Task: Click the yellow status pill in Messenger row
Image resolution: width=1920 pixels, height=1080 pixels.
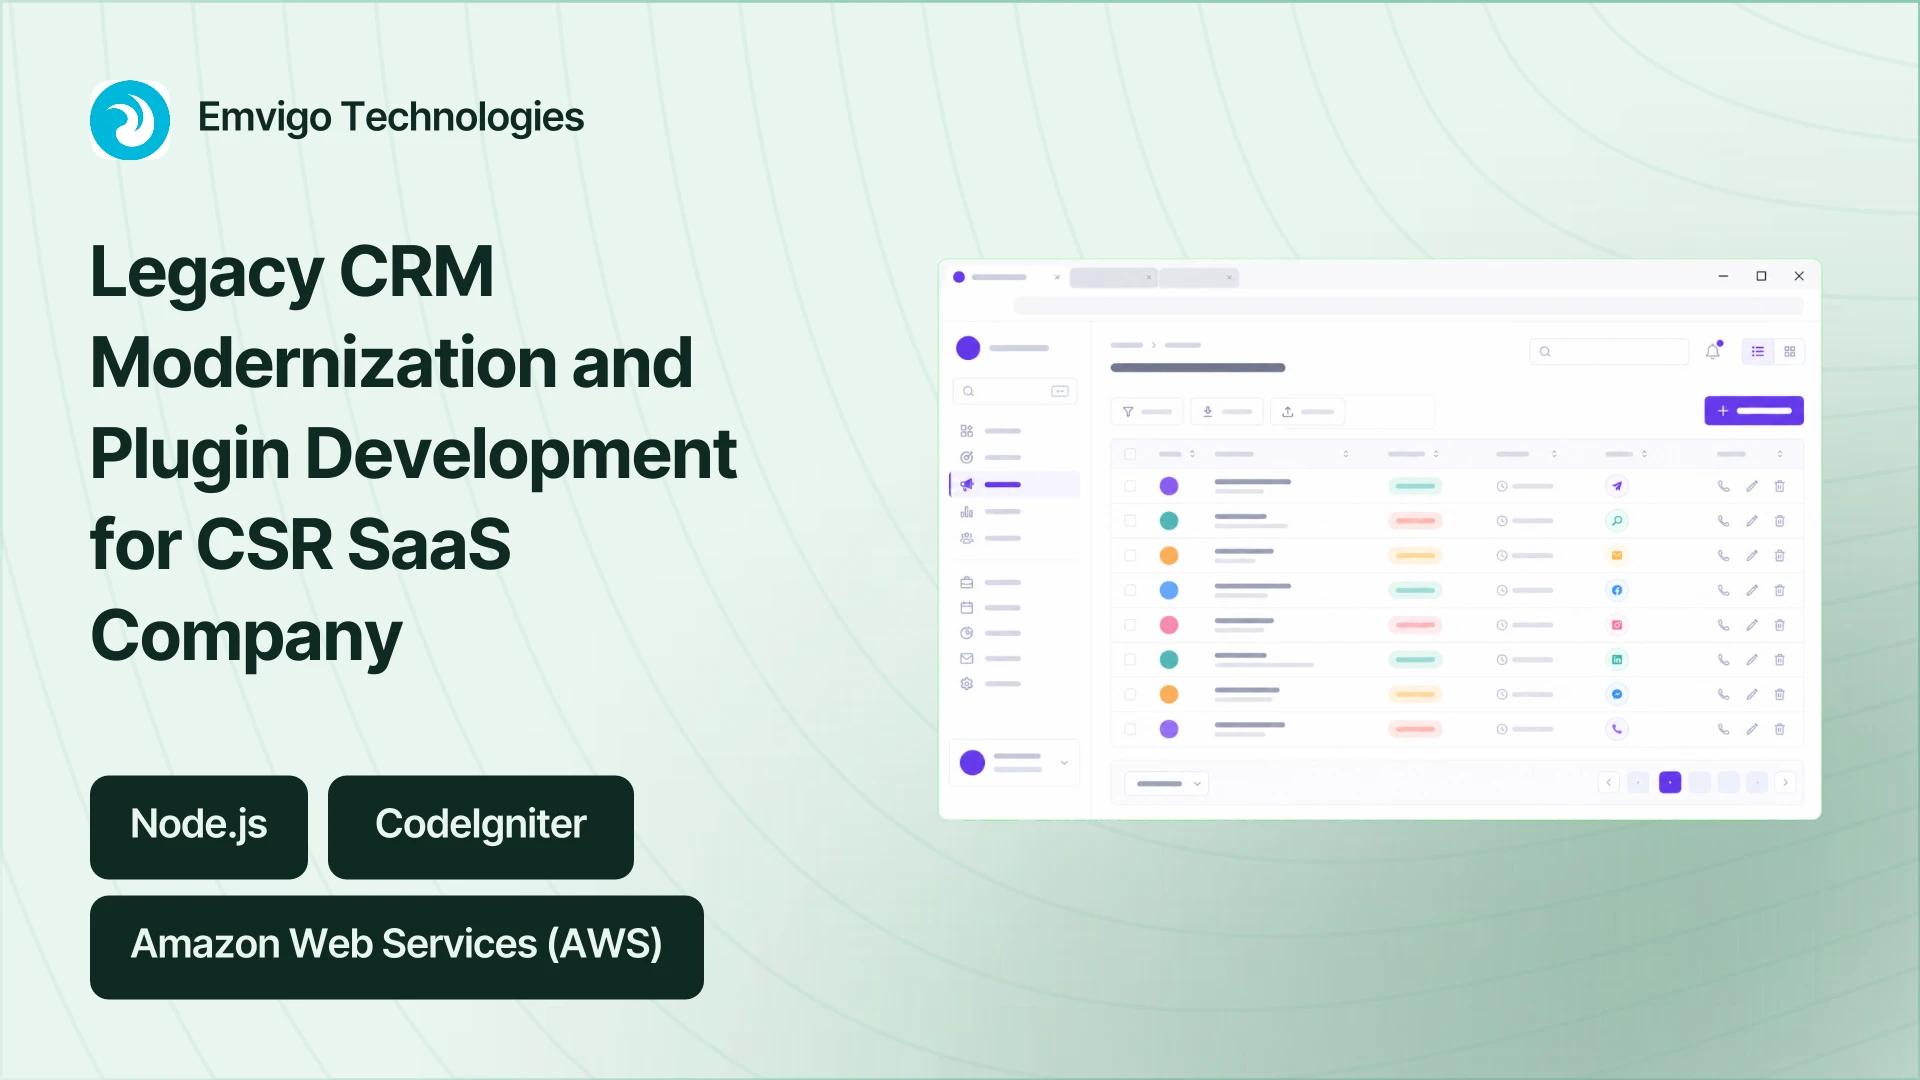Action: coord(1415,694)
